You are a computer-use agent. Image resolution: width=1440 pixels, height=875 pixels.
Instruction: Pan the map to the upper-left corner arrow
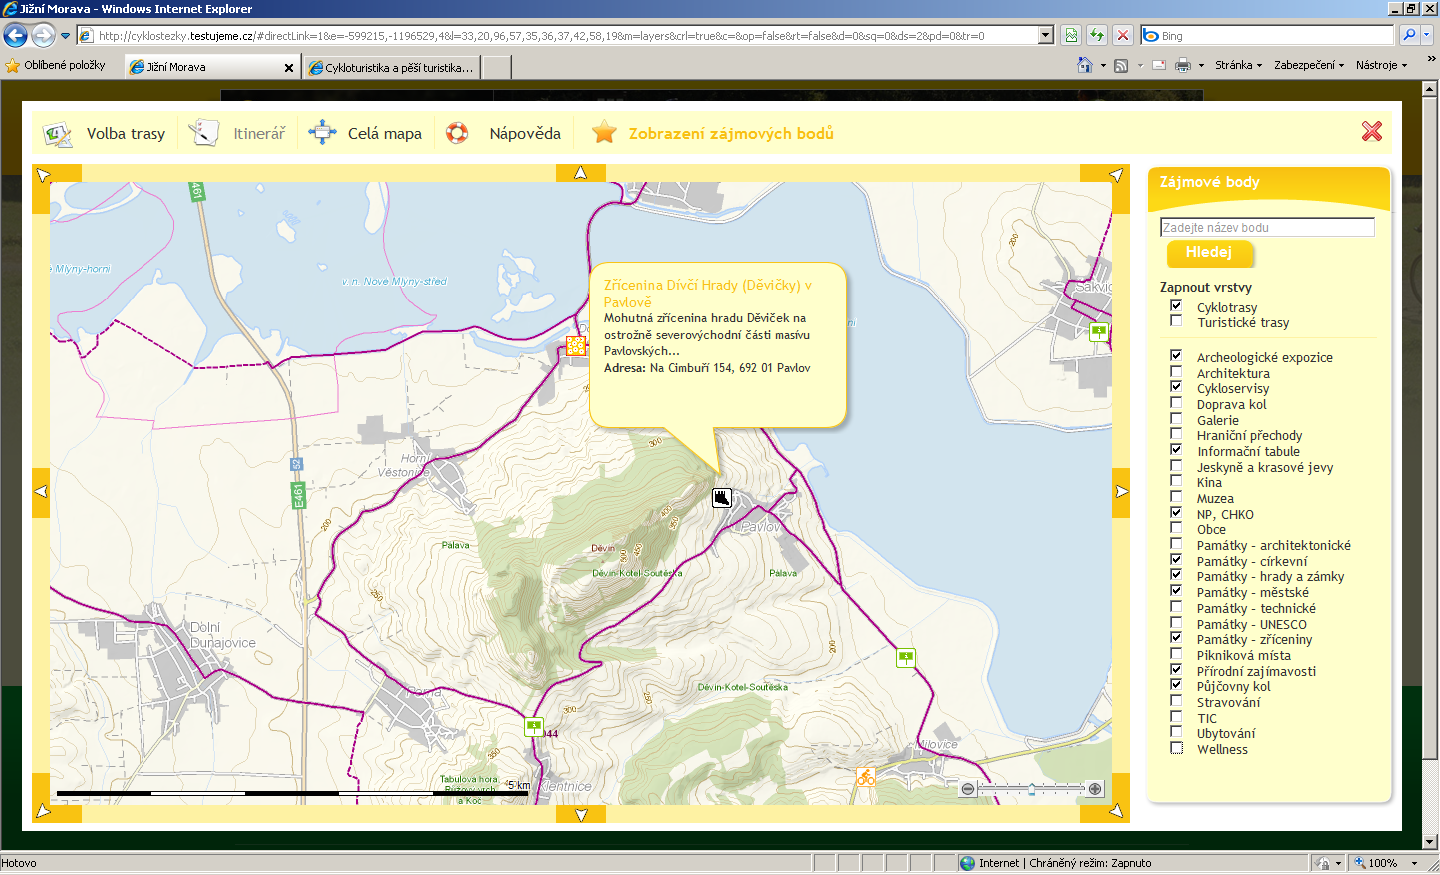[43, 175]
